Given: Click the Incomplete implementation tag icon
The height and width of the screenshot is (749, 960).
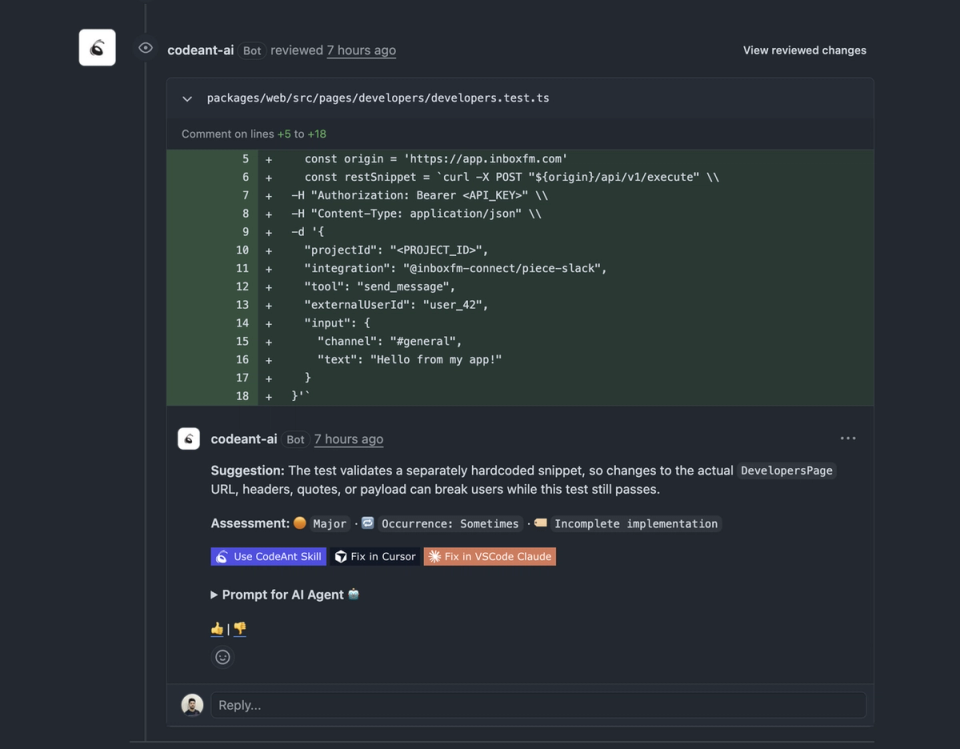Looking at the screenshot, I should [541, 523].
